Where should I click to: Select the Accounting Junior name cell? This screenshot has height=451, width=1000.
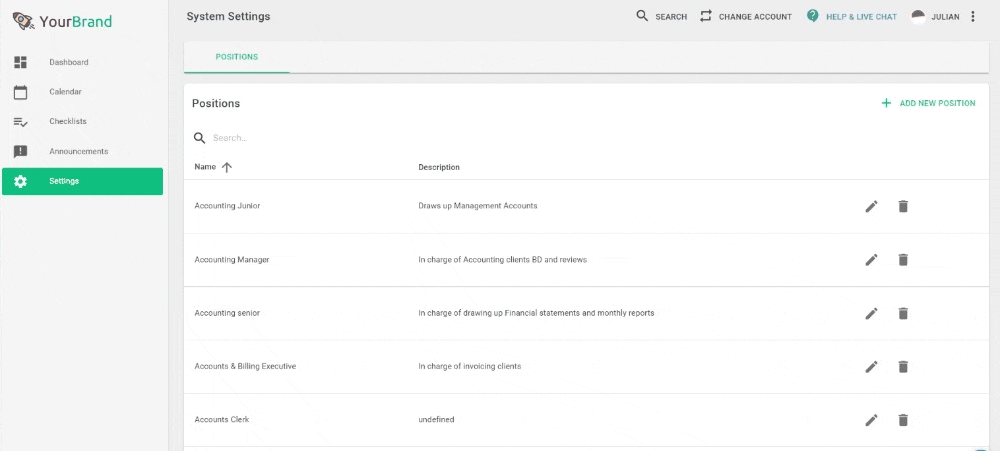tap(227, 206)
